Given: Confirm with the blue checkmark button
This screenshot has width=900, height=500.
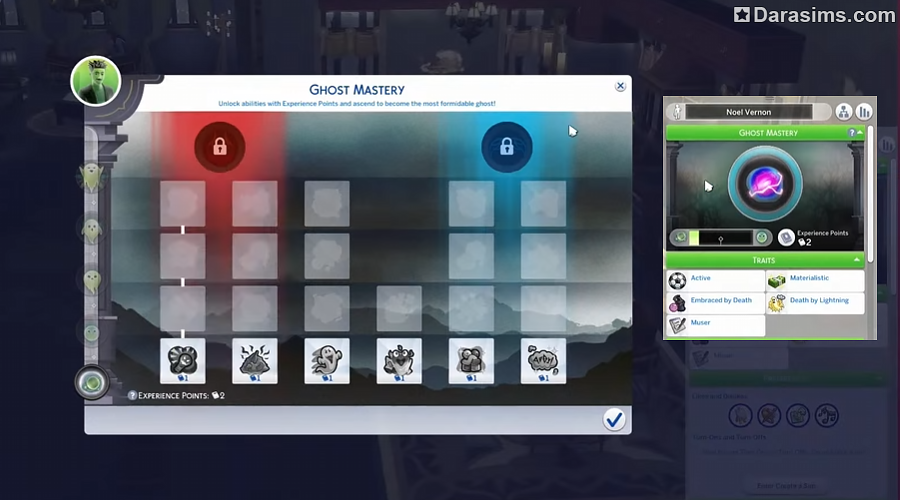Looking at the screenshot, I should [x=614, y=420].
